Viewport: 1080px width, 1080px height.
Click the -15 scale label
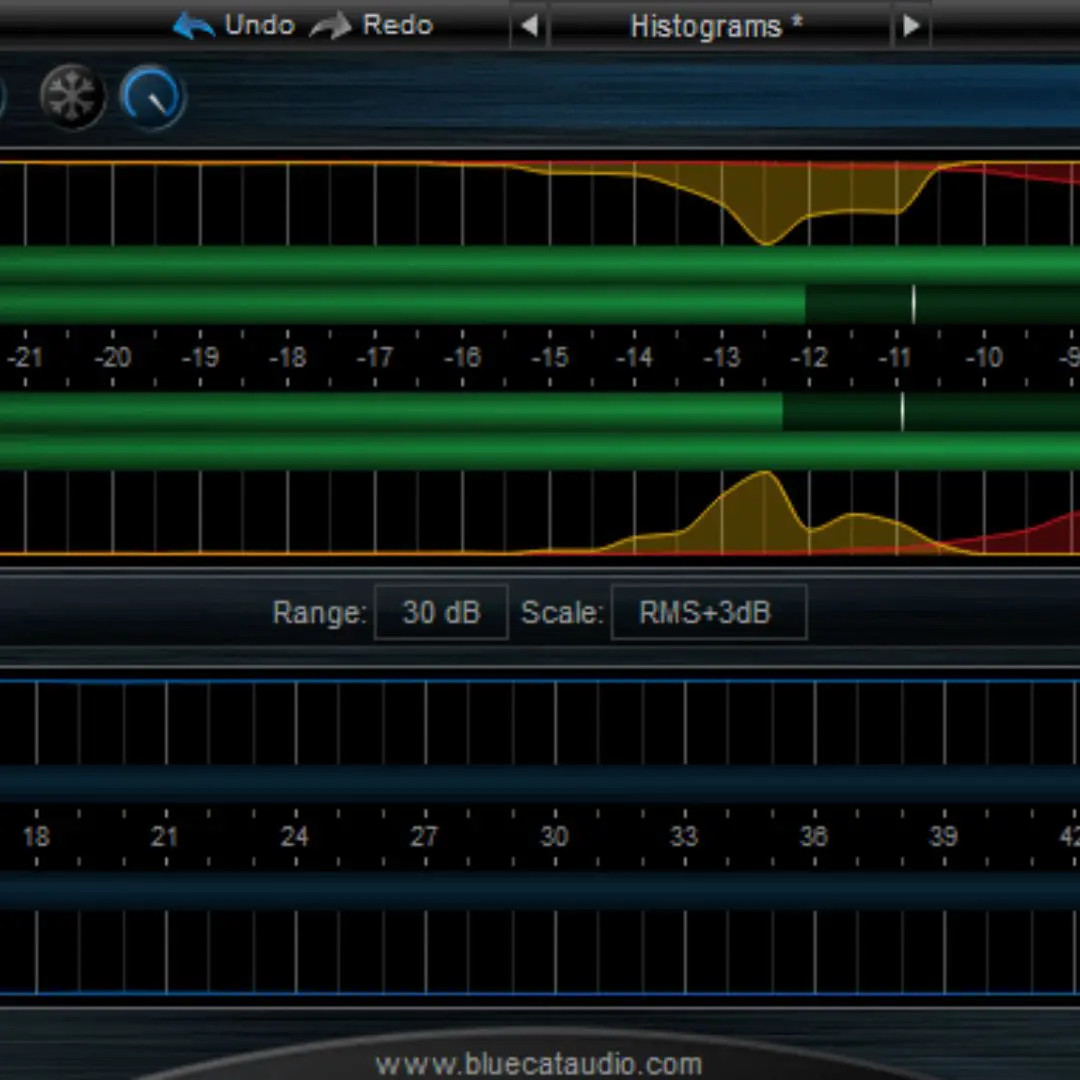click(550, 357)
